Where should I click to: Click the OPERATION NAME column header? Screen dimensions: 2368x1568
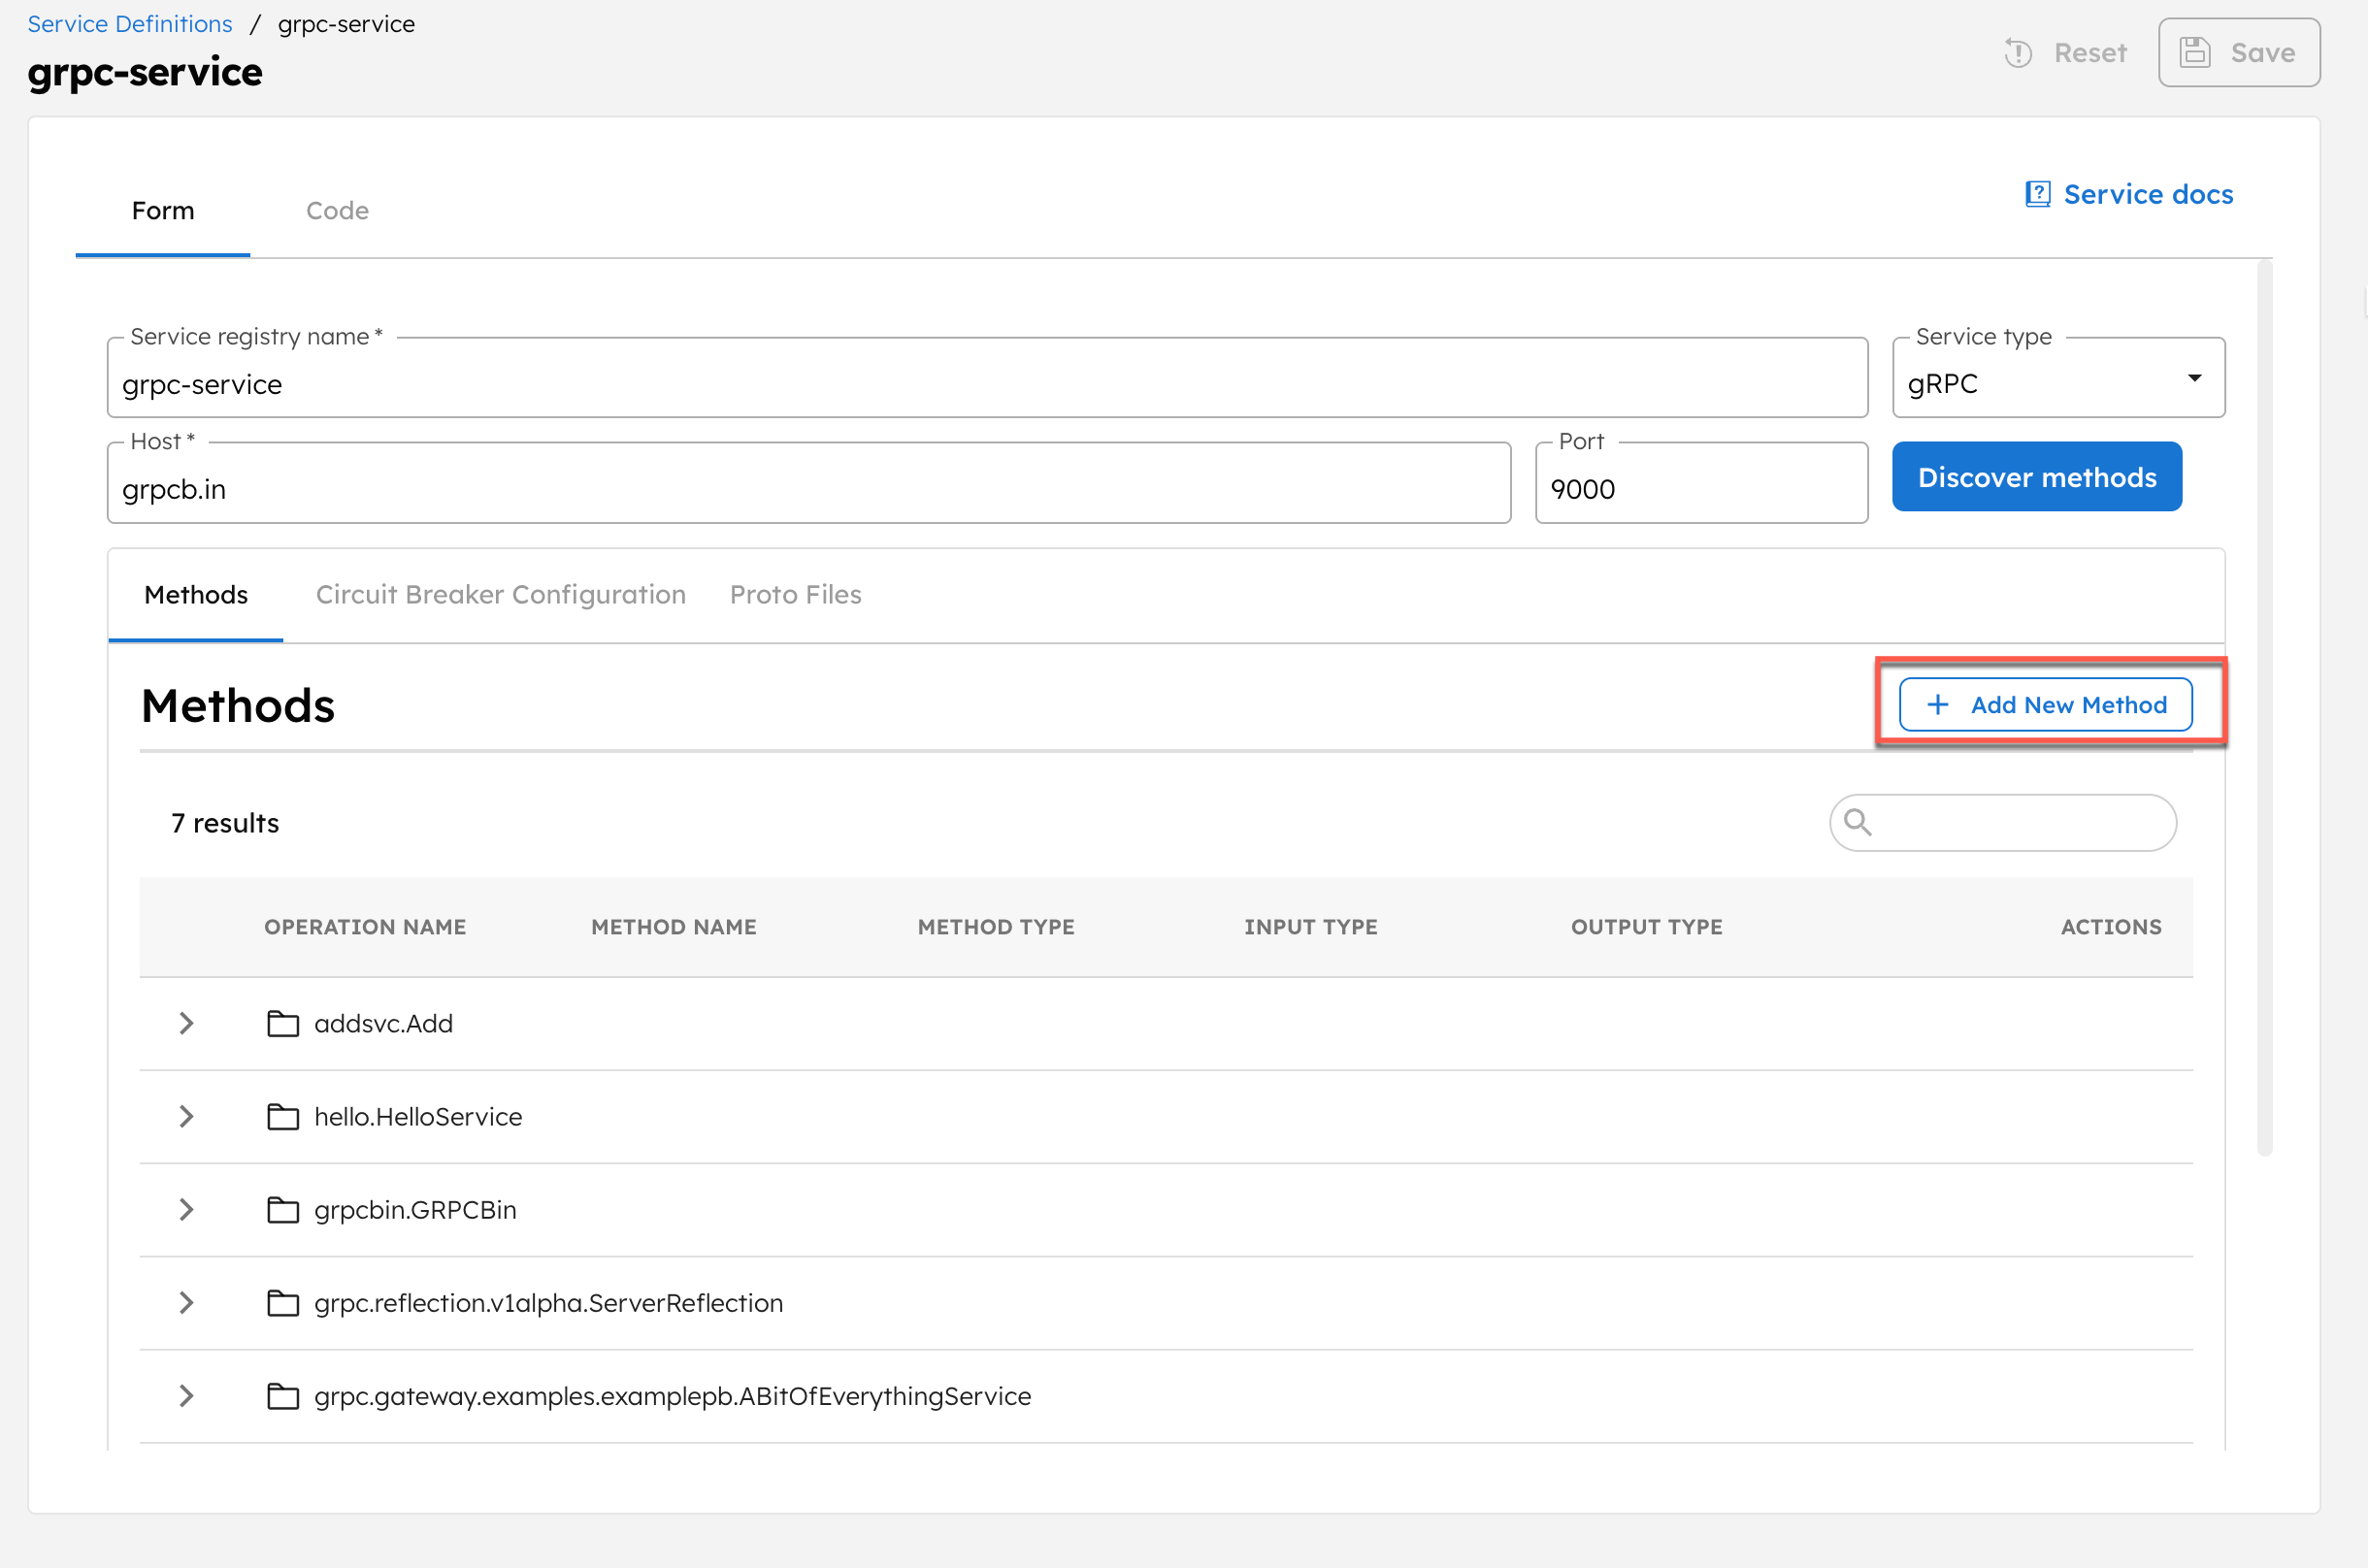click(365, 927)
